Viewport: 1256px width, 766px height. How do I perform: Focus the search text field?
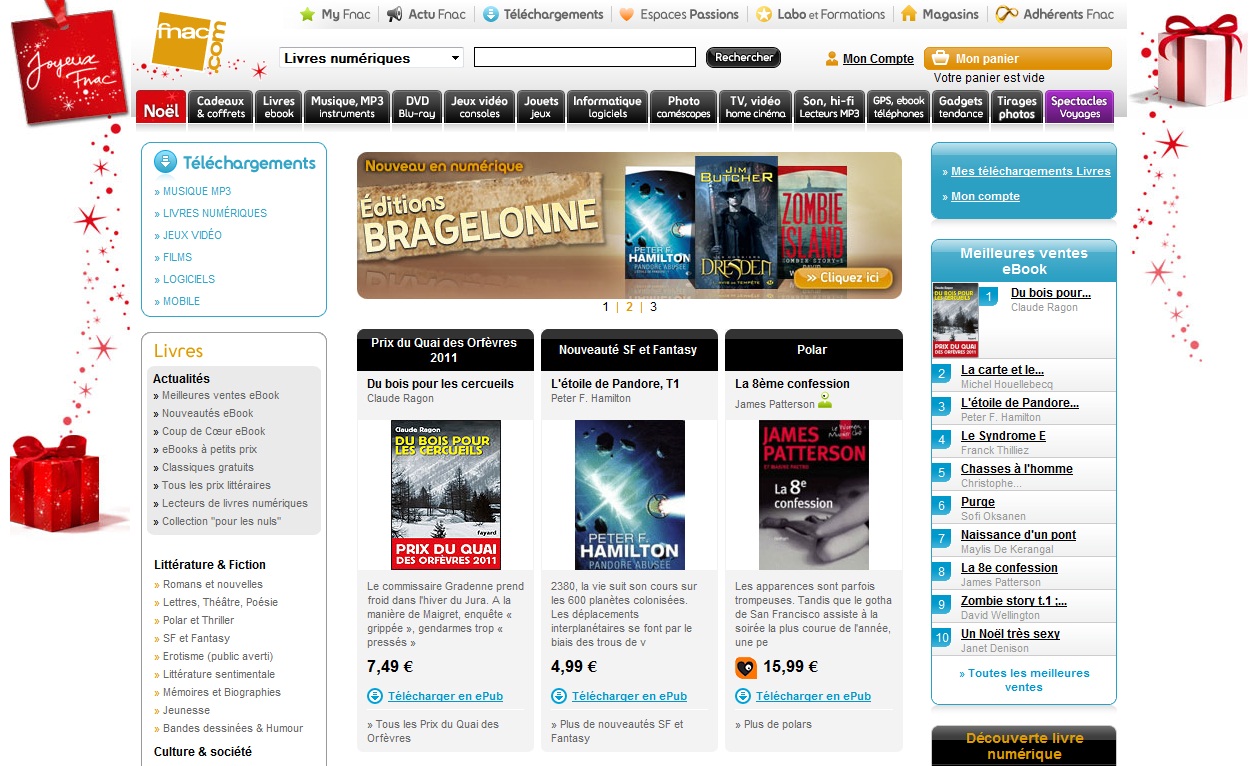(x=585, y=57)
